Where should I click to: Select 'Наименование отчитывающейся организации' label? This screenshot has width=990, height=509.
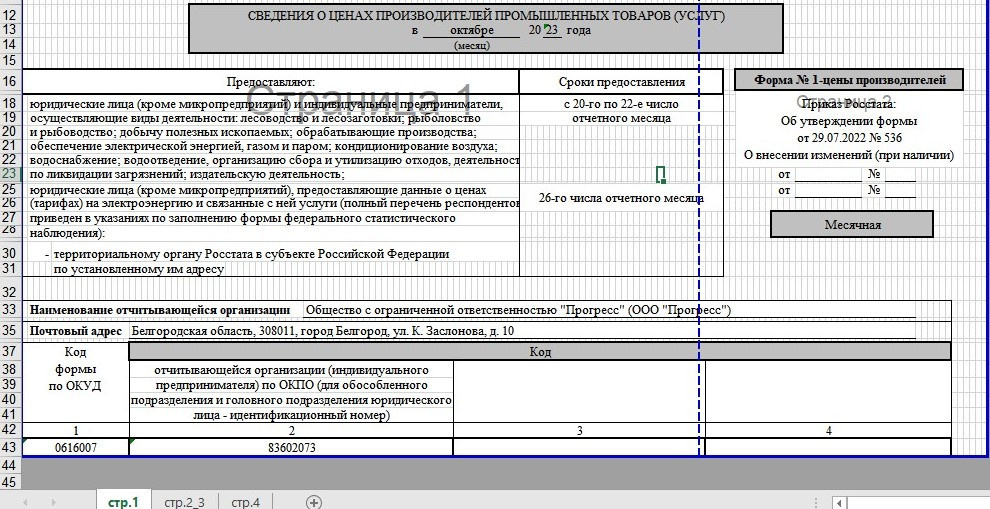pyautogui.click(x=160, y=309)
